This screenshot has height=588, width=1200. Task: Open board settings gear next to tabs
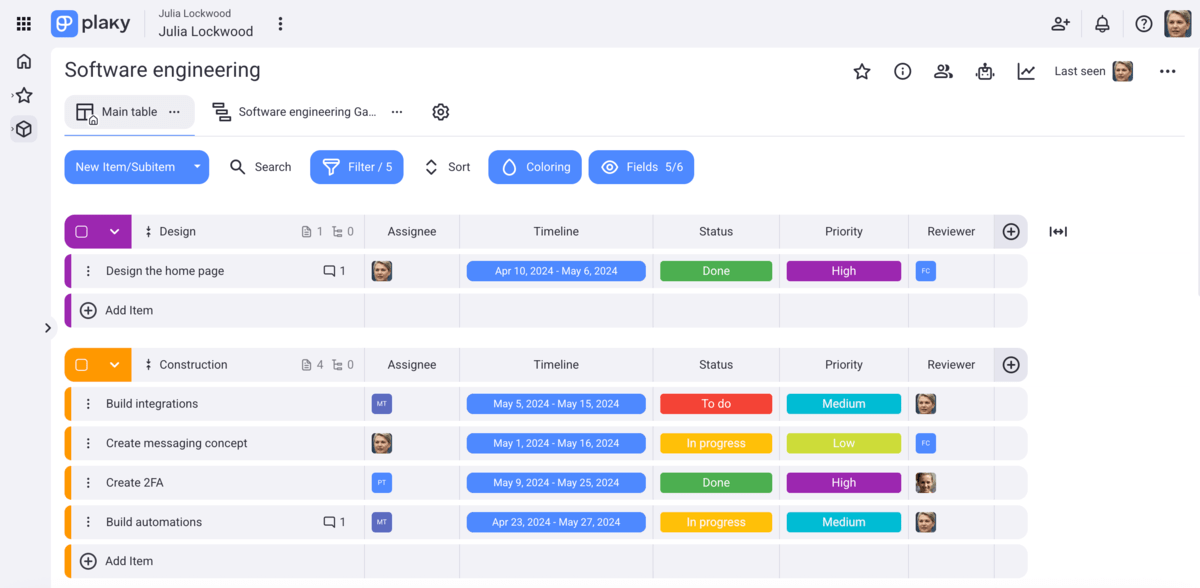[440, 111]
